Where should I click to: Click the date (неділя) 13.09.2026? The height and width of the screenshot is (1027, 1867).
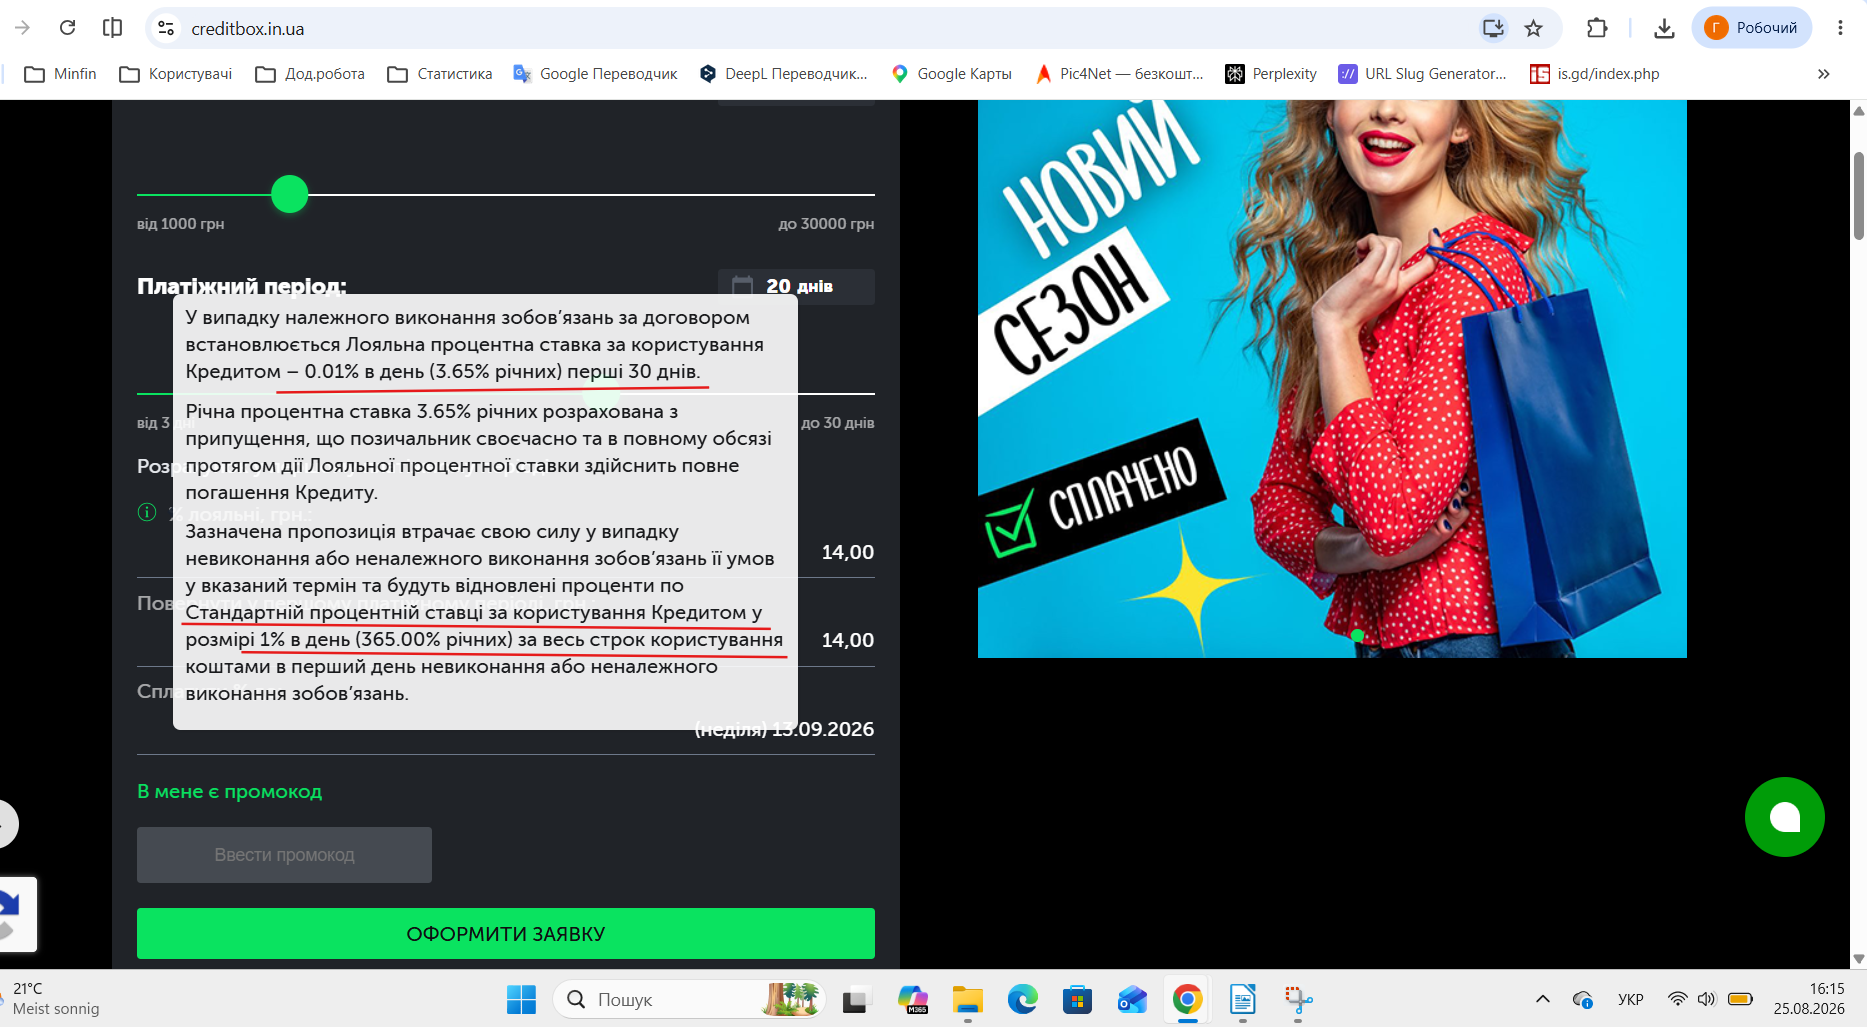pos(785,729)
